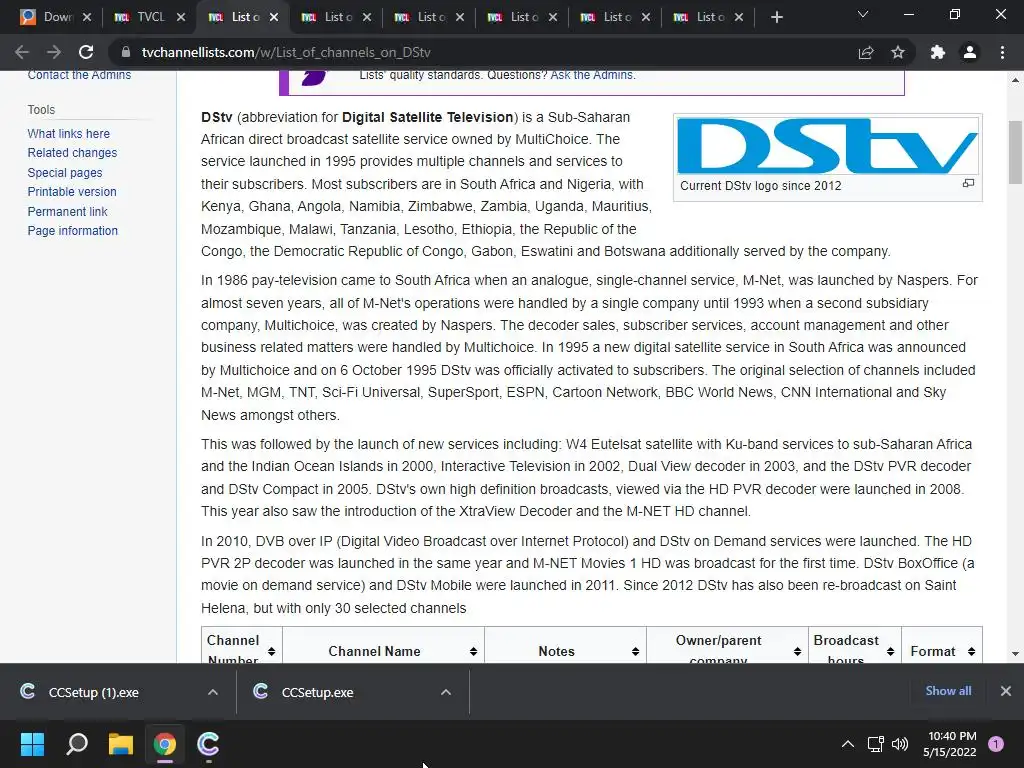
Task: Click the Ask the Admins link
Action: coord(591,74)
